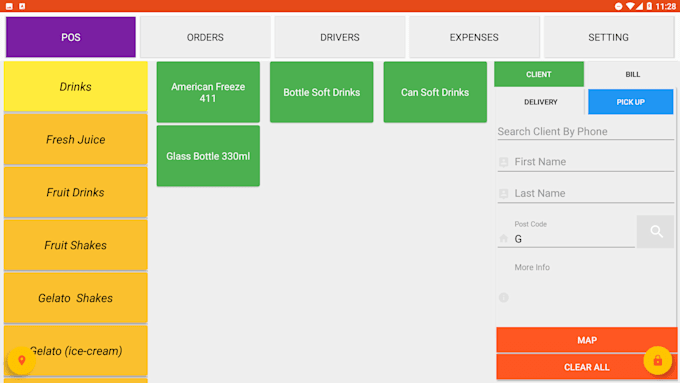
Task: Open Bottle Soft Drinks item
Action: click(x=321, y=92)
